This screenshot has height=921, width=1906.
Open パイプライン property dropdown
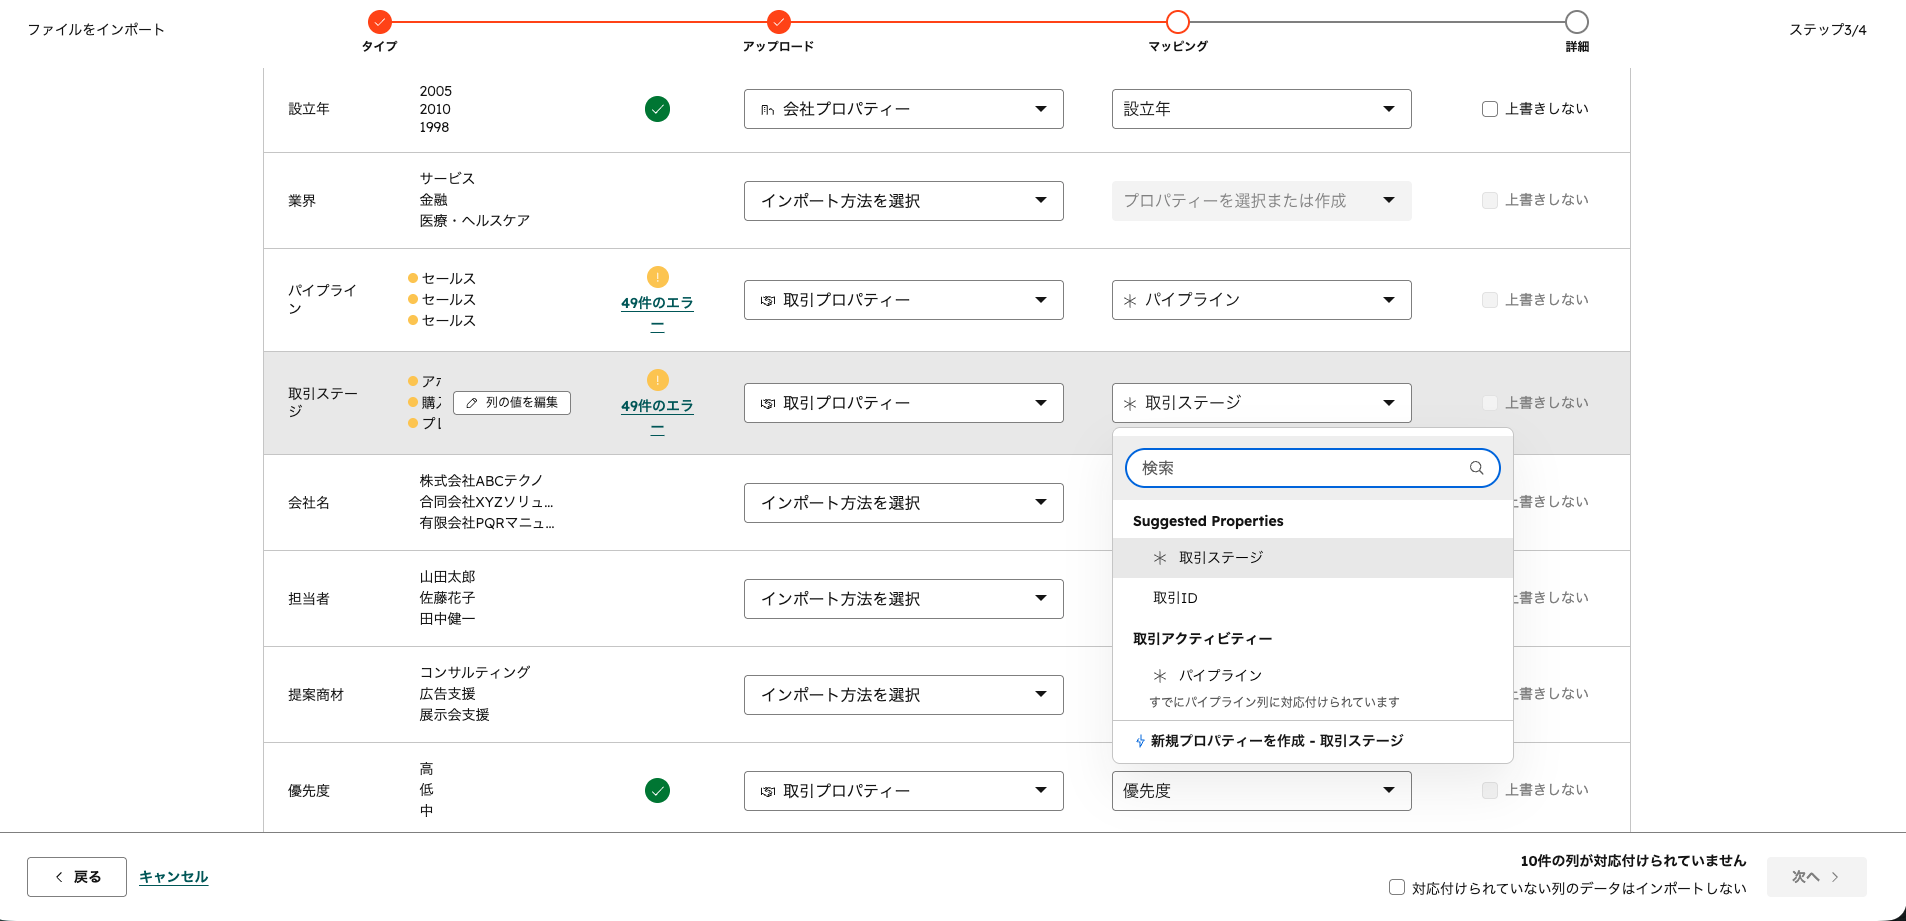pyautogui.click(x=1261, y=300)
